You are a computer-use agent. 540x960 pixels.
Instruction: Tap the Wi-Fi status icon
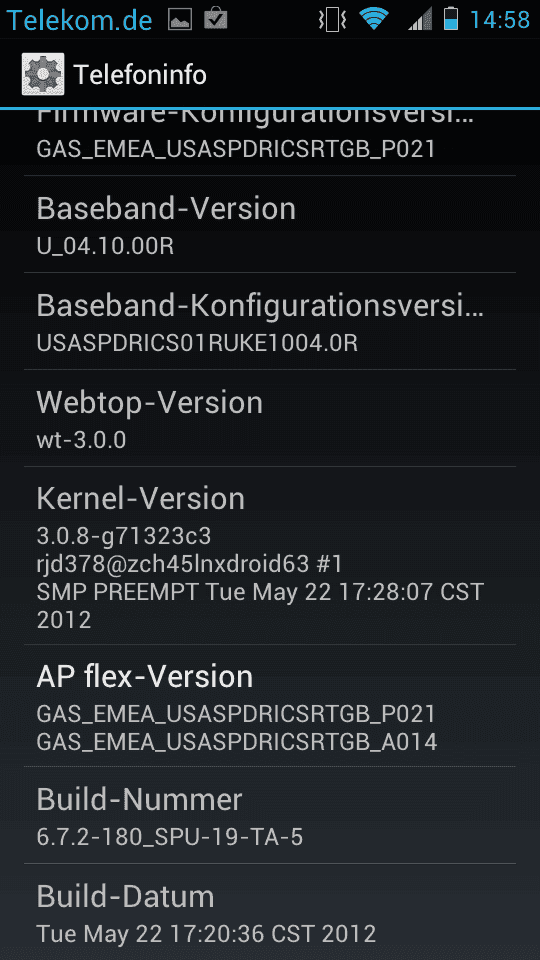(x=372, y=19)
